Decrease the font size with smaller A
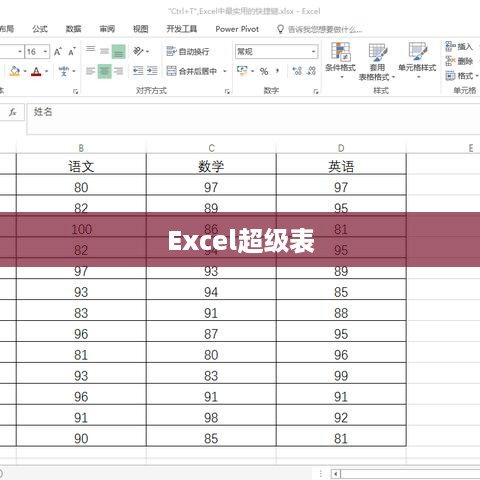This screenshot has width=480, height=480. (x=72, y=52)
